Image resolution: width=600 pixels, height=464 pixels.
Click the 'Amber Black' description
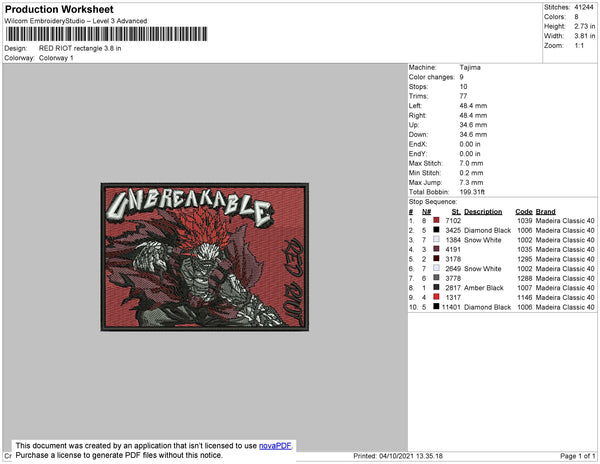click(x=484, y=288)
